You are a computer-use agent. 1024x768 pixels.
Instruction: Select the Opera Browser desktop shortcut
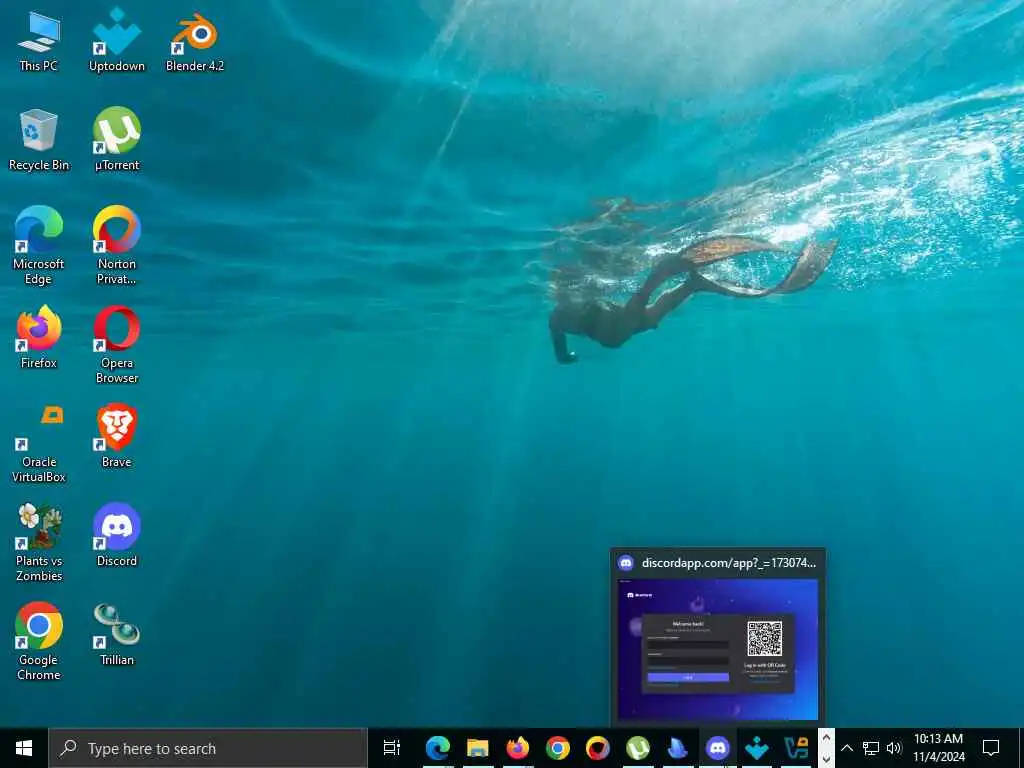pyautogui.click(x=117, y=345)
